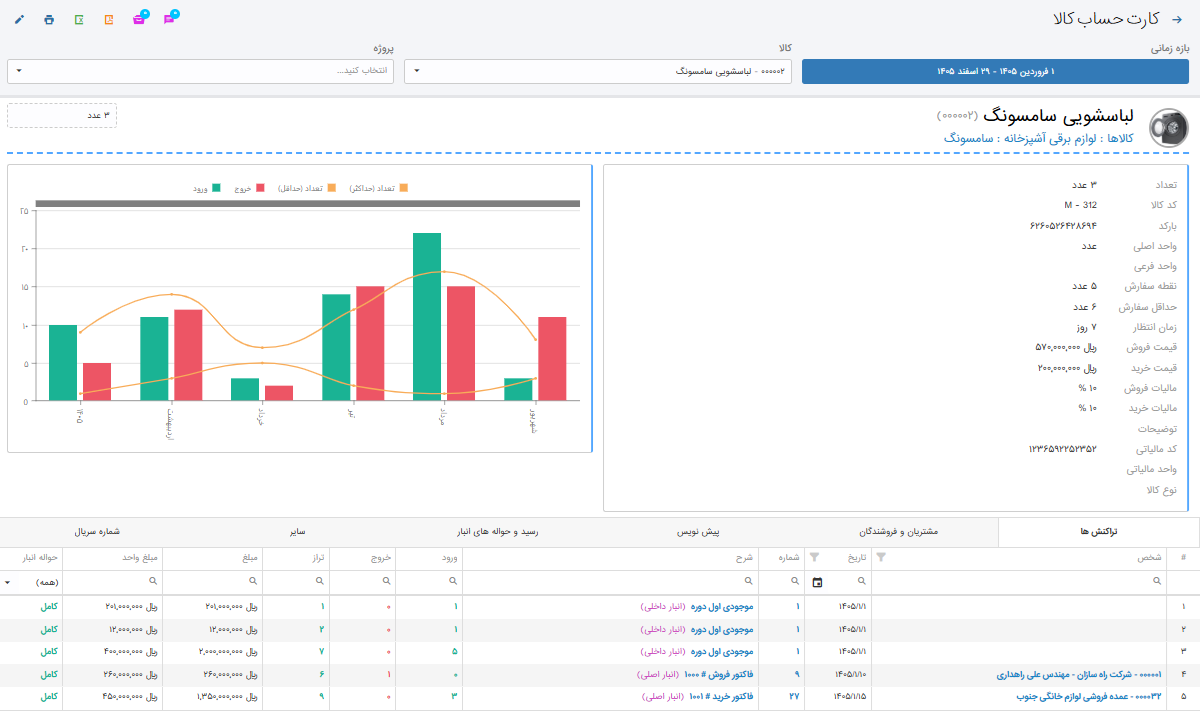Click the search icon in the شرح filter cell
Screen dimensions: 1200x711
[x=747, y=581]
